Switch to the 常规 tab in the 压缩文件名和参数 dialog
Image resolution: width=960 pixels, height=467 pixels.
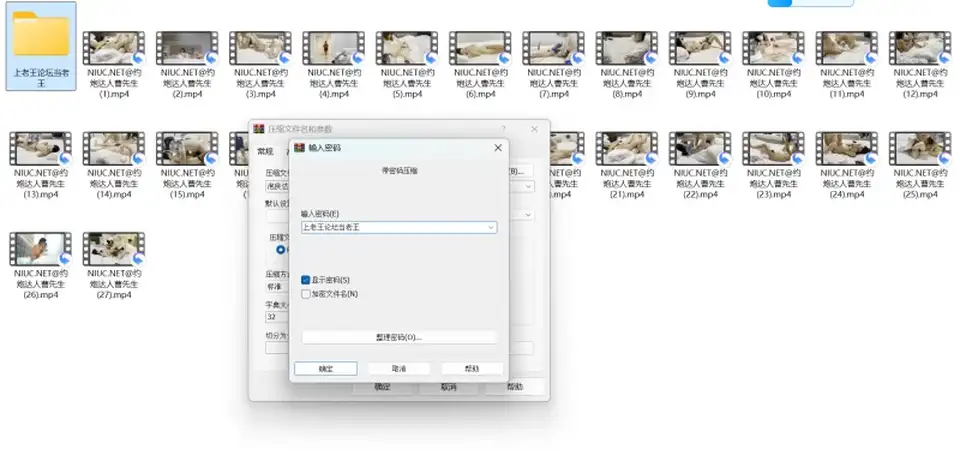tap(265, 151)
